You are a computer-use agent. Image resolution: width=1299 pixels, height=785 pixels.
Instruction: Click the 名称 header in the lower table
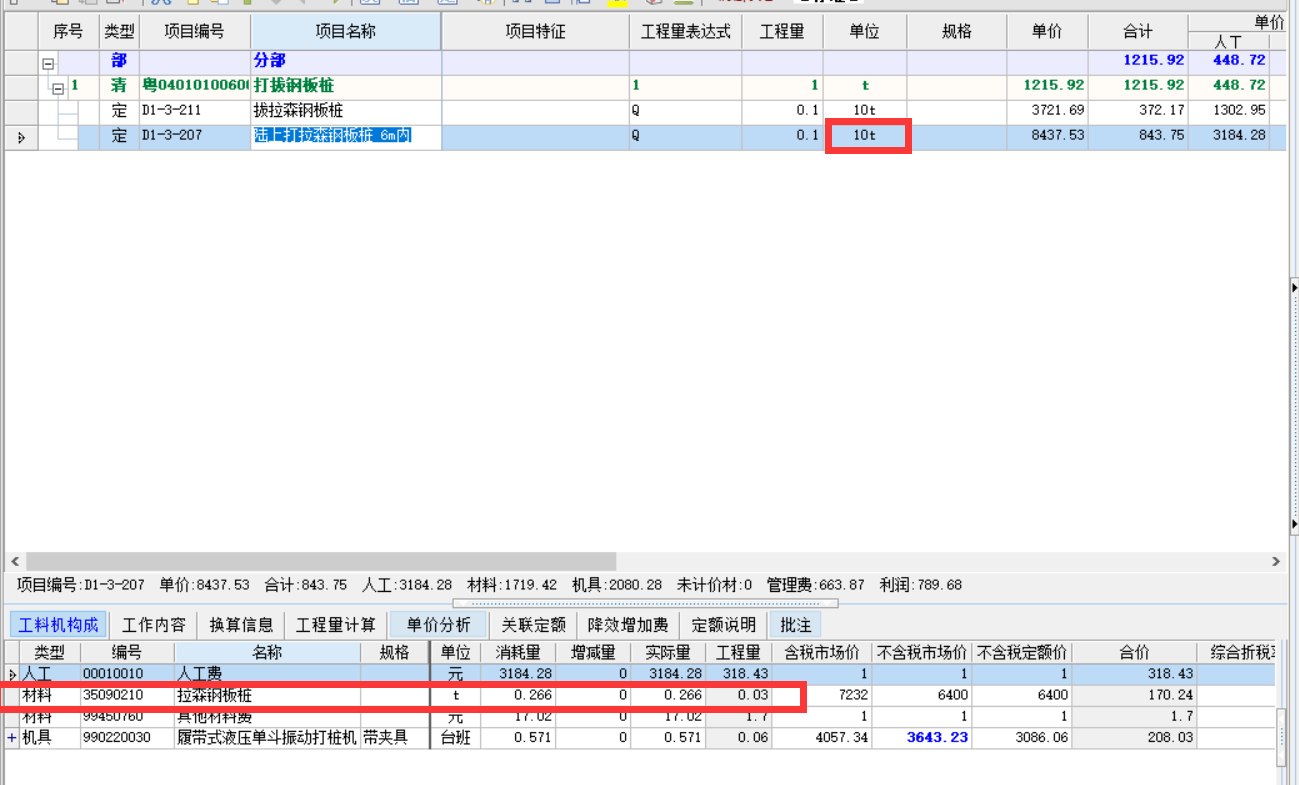(x=267, y=653)
